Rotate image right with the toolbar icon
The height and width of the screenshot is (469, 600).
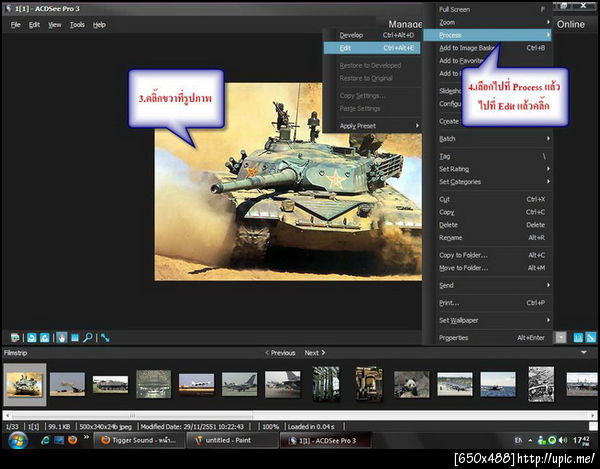coord(45,338)
